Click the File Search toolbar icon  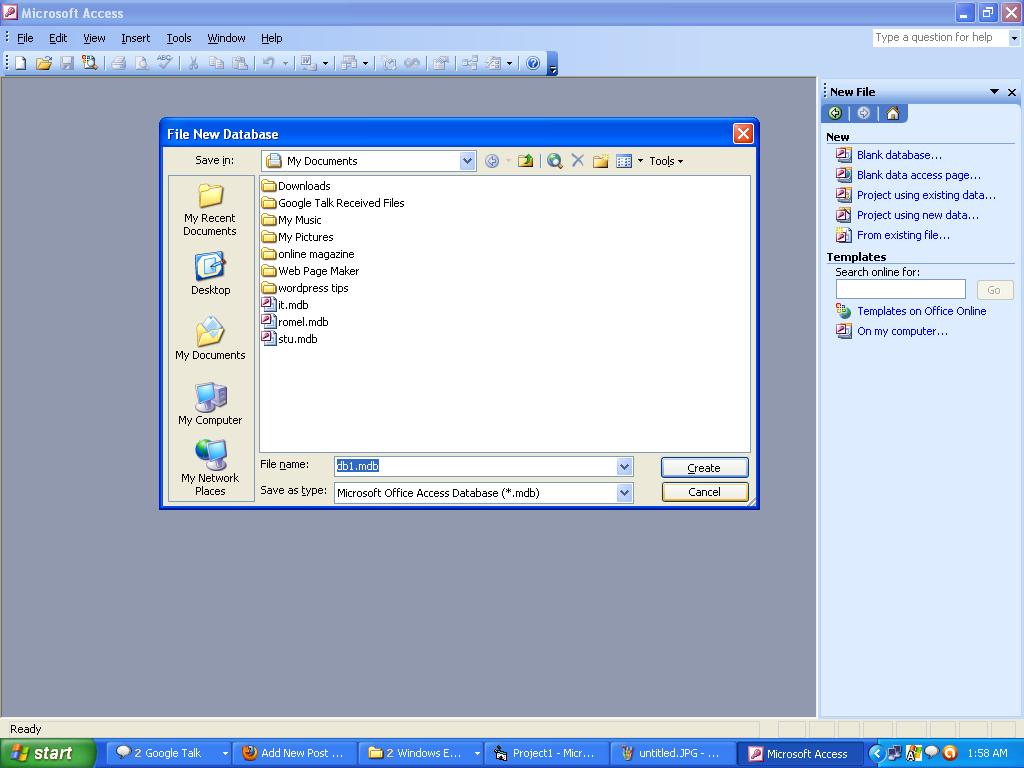[x=89, y=63]
